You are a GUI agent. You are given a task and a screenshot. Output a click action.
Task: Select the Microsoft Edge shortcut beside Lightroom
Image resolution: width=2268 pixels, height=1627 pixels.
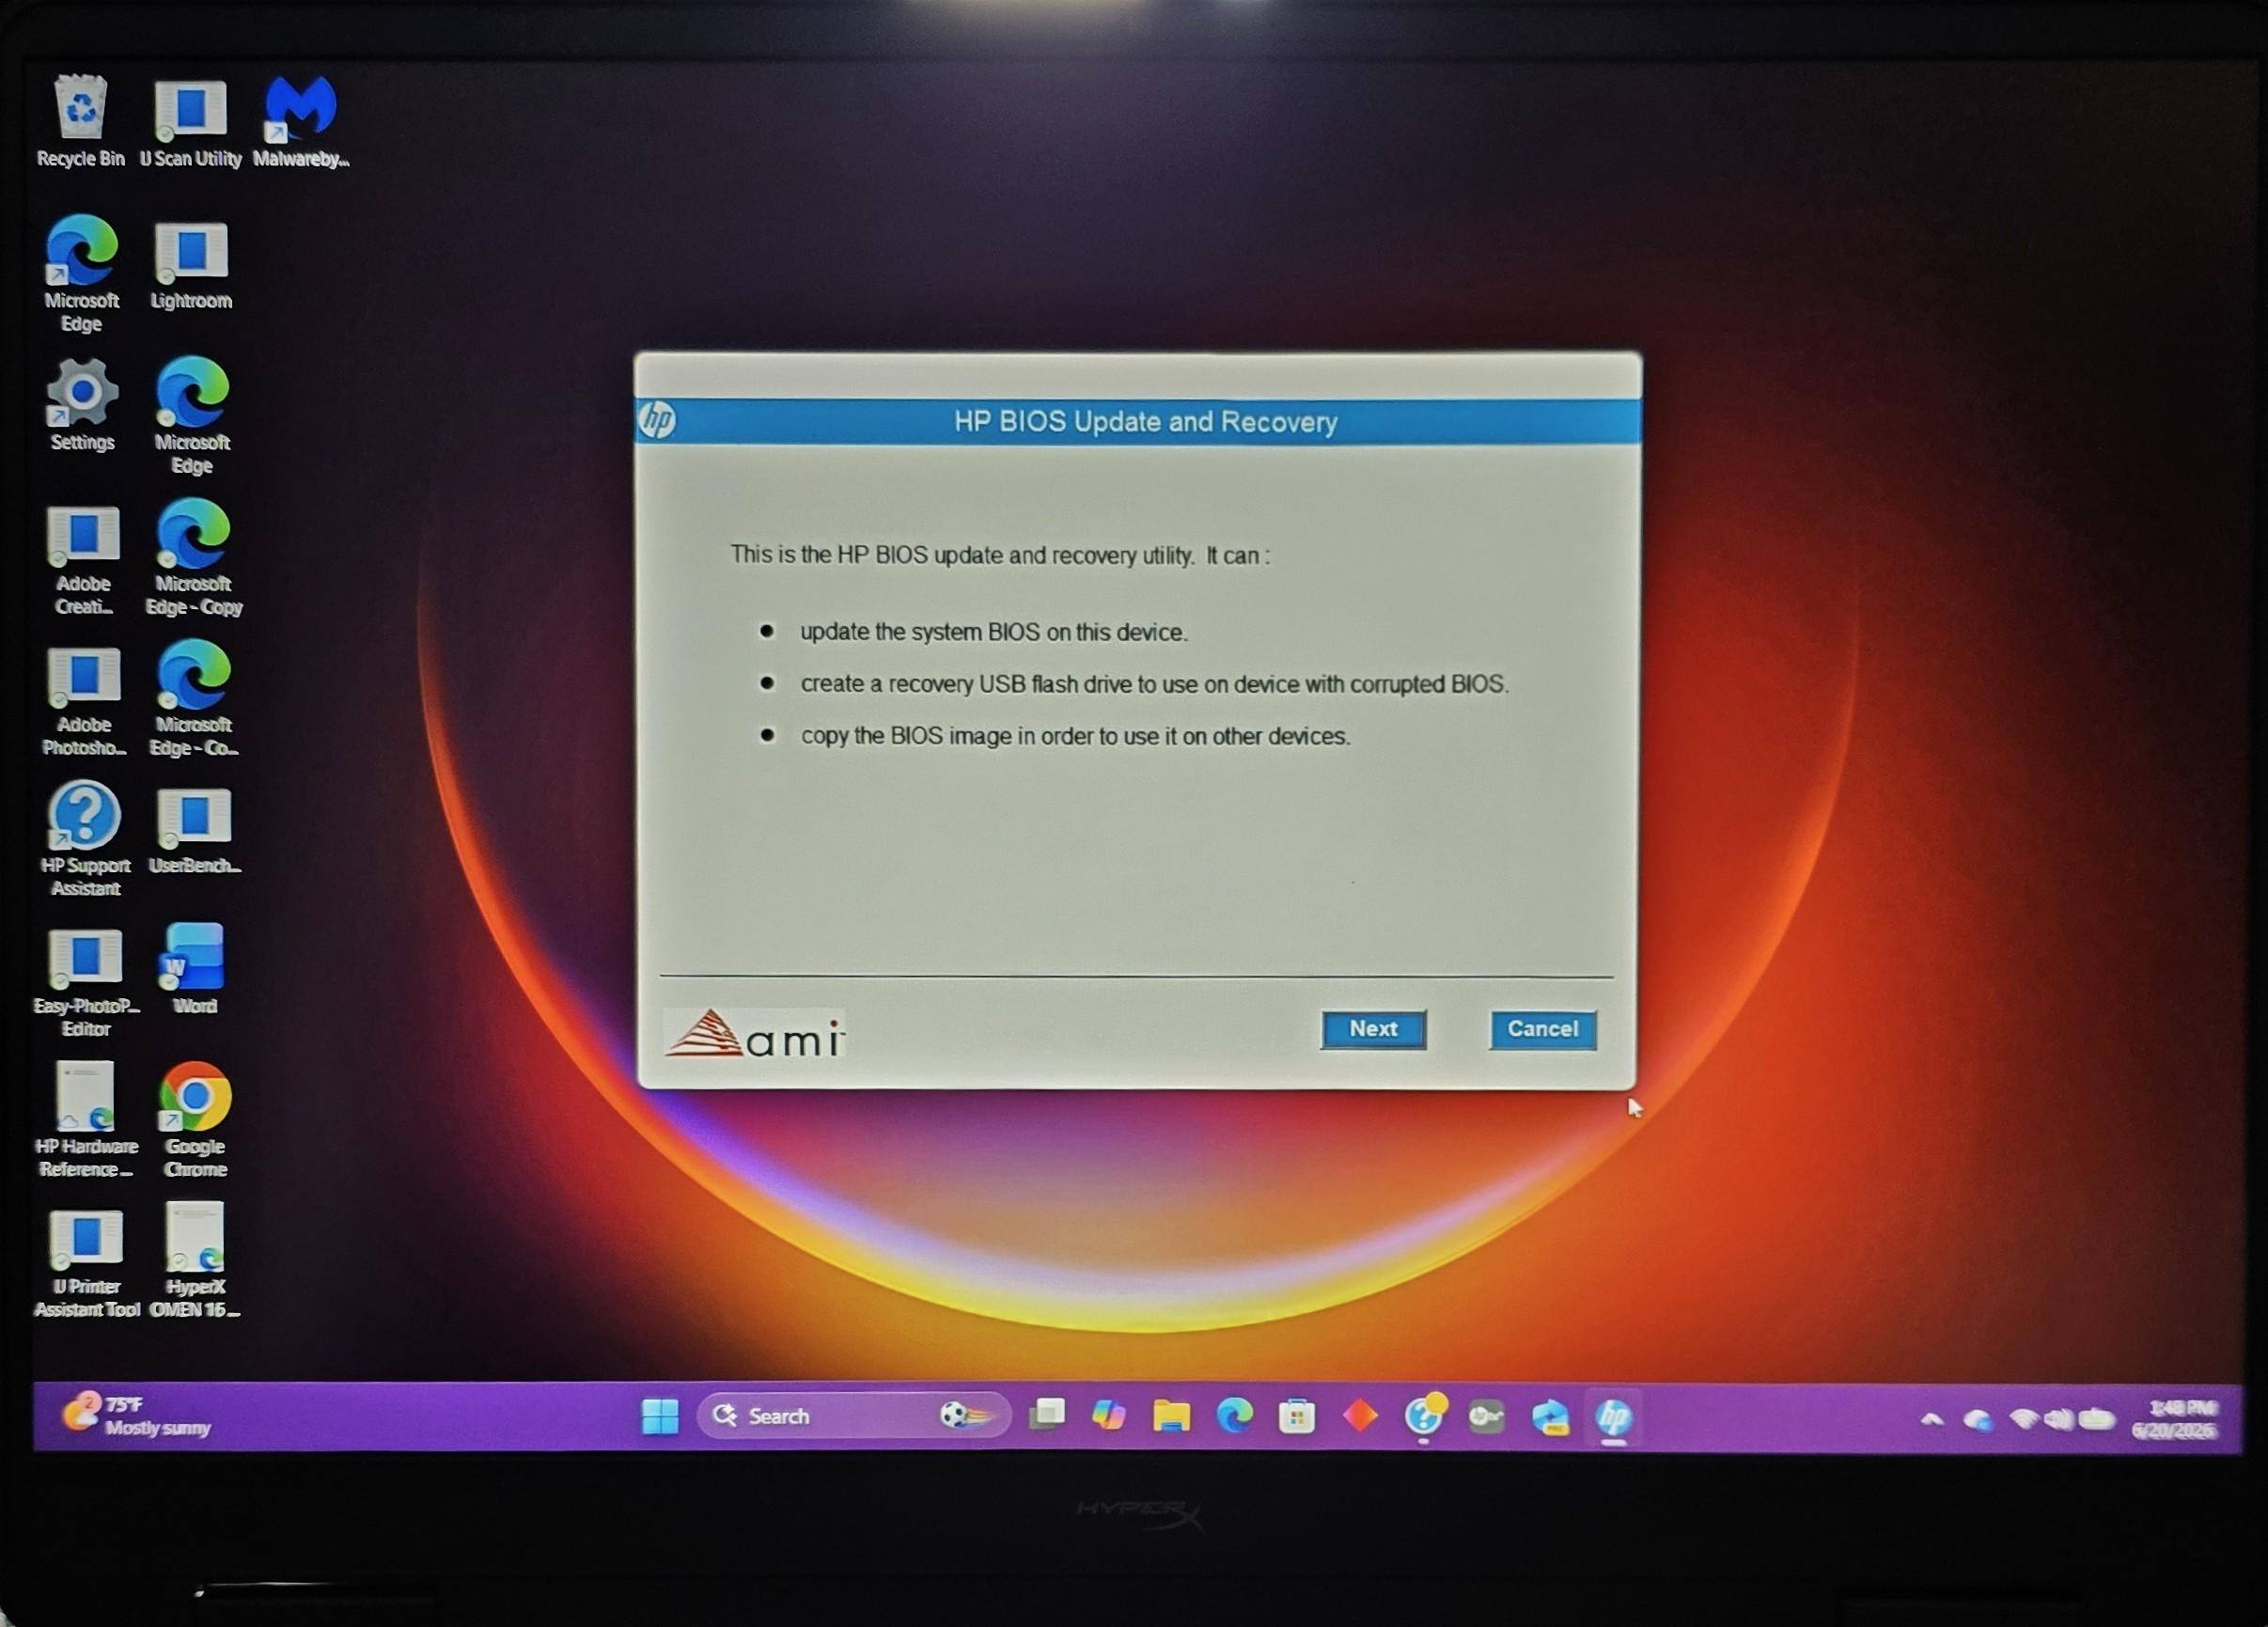pyautogui.click(x=81, y=273)
